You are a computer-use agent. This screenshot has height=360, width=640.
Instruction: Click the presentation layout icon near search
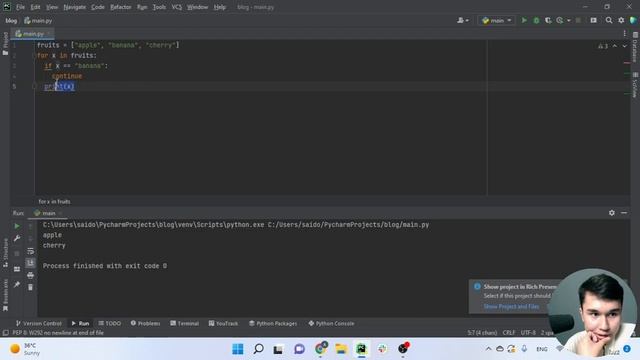pyautogui.click(x=593, y=20)
